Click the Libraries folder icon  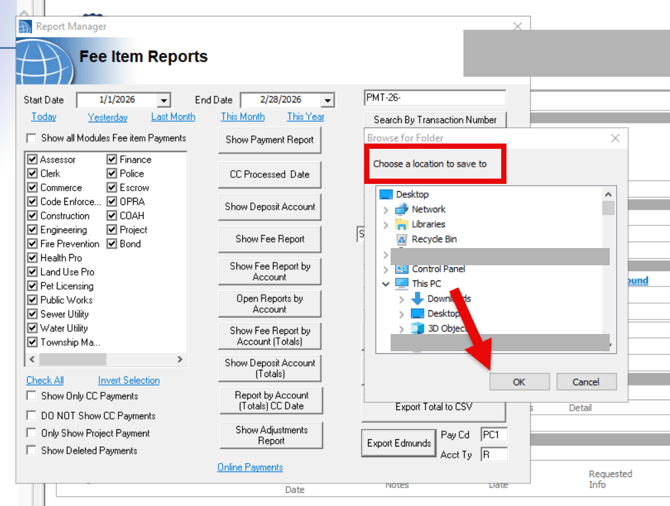(402, 224)
